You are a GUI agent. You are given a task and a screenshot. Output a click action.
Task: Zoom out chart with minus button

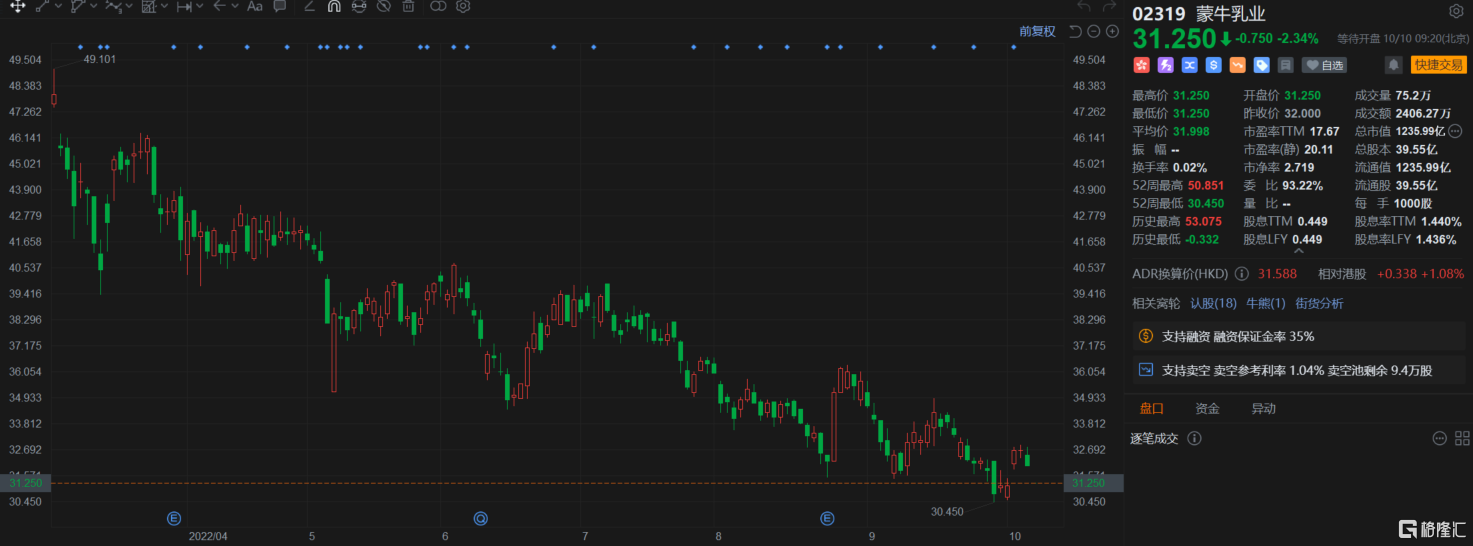1093,31
